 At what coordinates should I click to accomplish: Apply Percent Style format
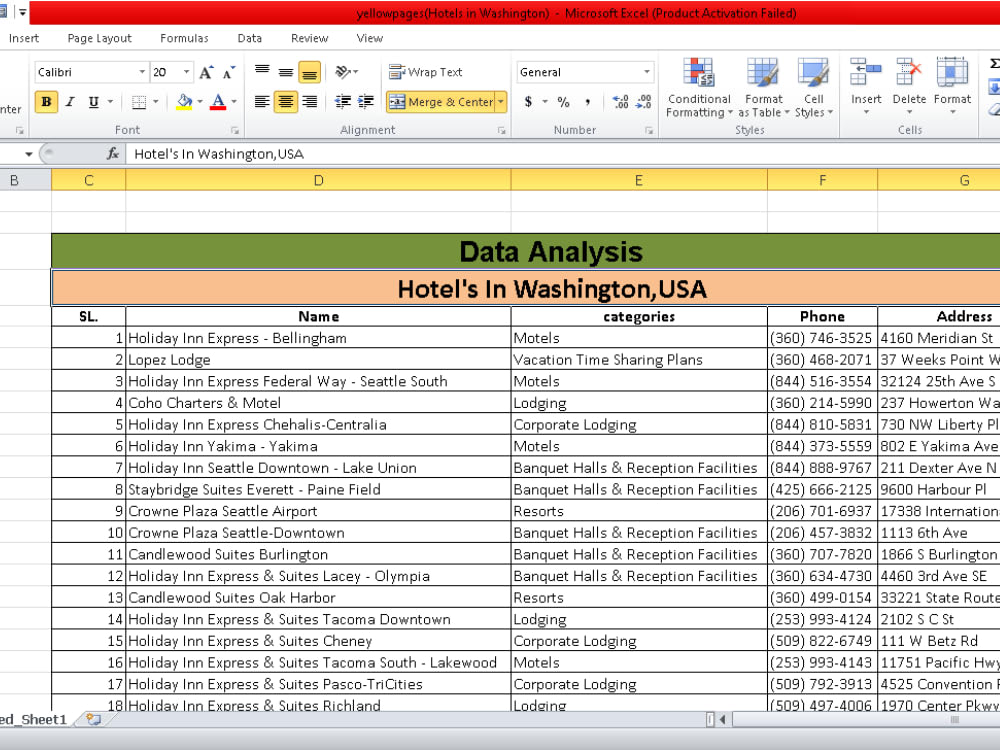click(x=563, y=101)
